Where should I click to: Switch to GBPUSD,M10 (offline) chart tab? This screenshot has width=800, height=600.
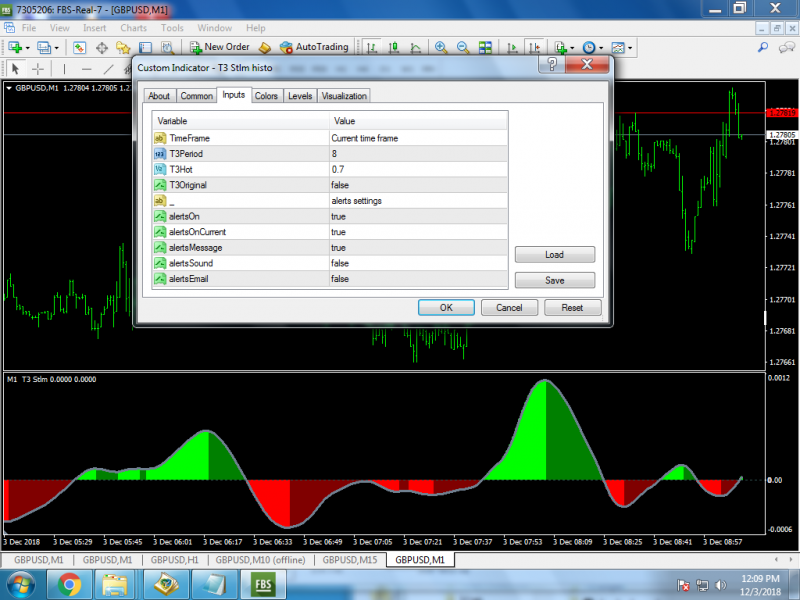pyautogui.click(x=260, y=560)
